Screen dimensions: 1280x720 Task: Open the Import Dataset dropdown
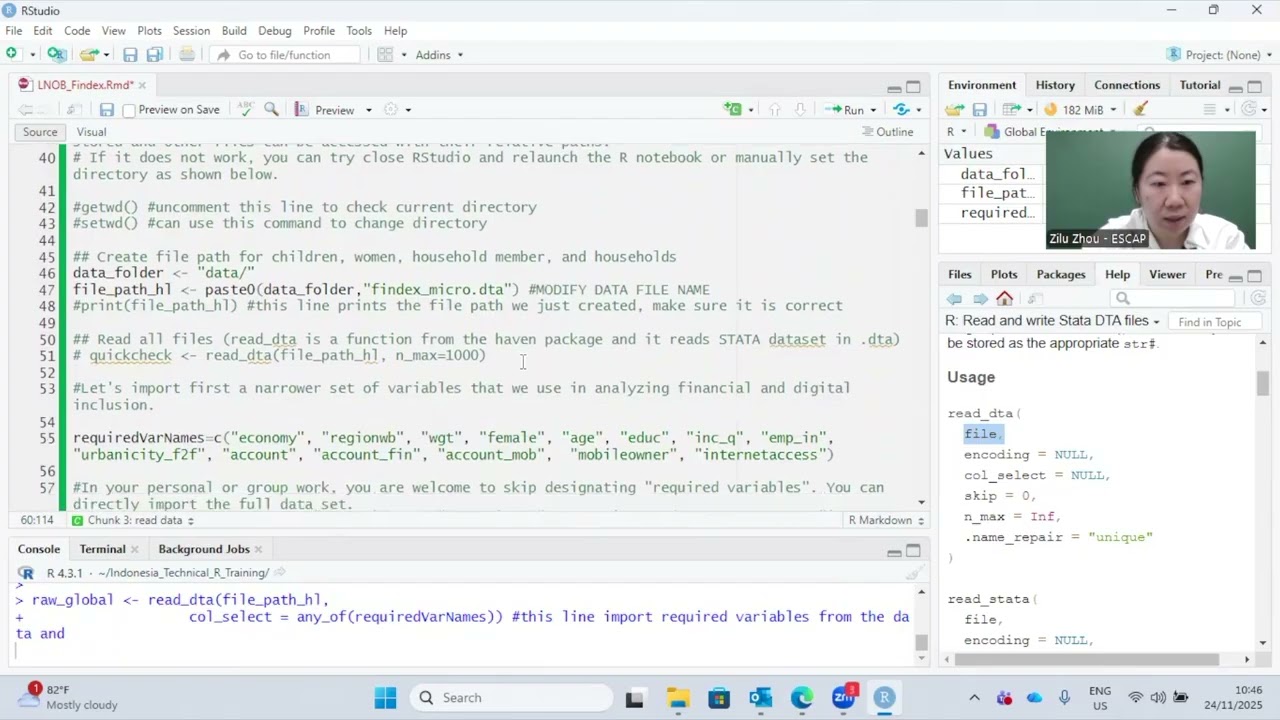tap(1017, 109)
